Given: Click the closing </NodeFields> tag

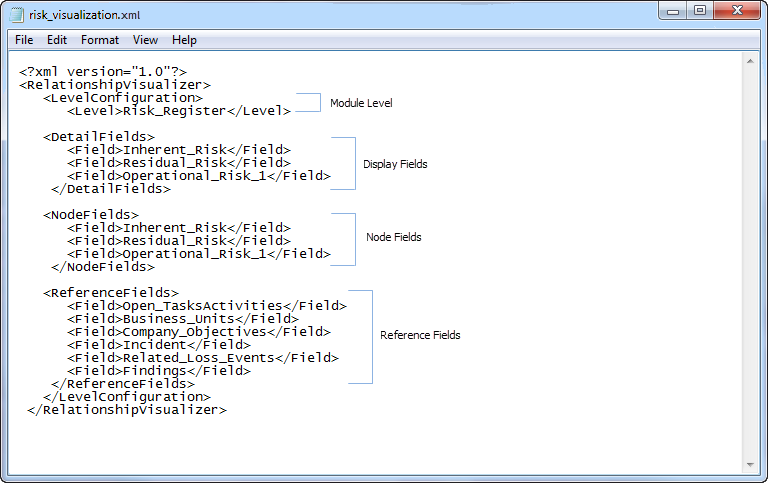Looking at the screenshot, I should coord(103,267).
